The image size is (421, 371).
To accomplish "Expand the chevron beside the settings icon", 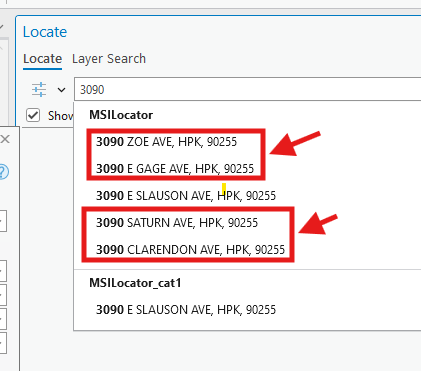I will [x=61, y=90].
